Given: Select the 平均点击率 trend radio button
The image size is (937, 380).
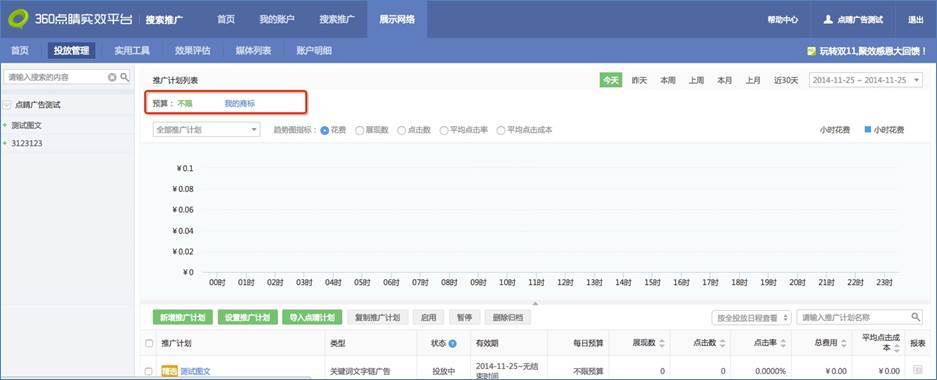Looking at the screenshot, I should [444, 130].
